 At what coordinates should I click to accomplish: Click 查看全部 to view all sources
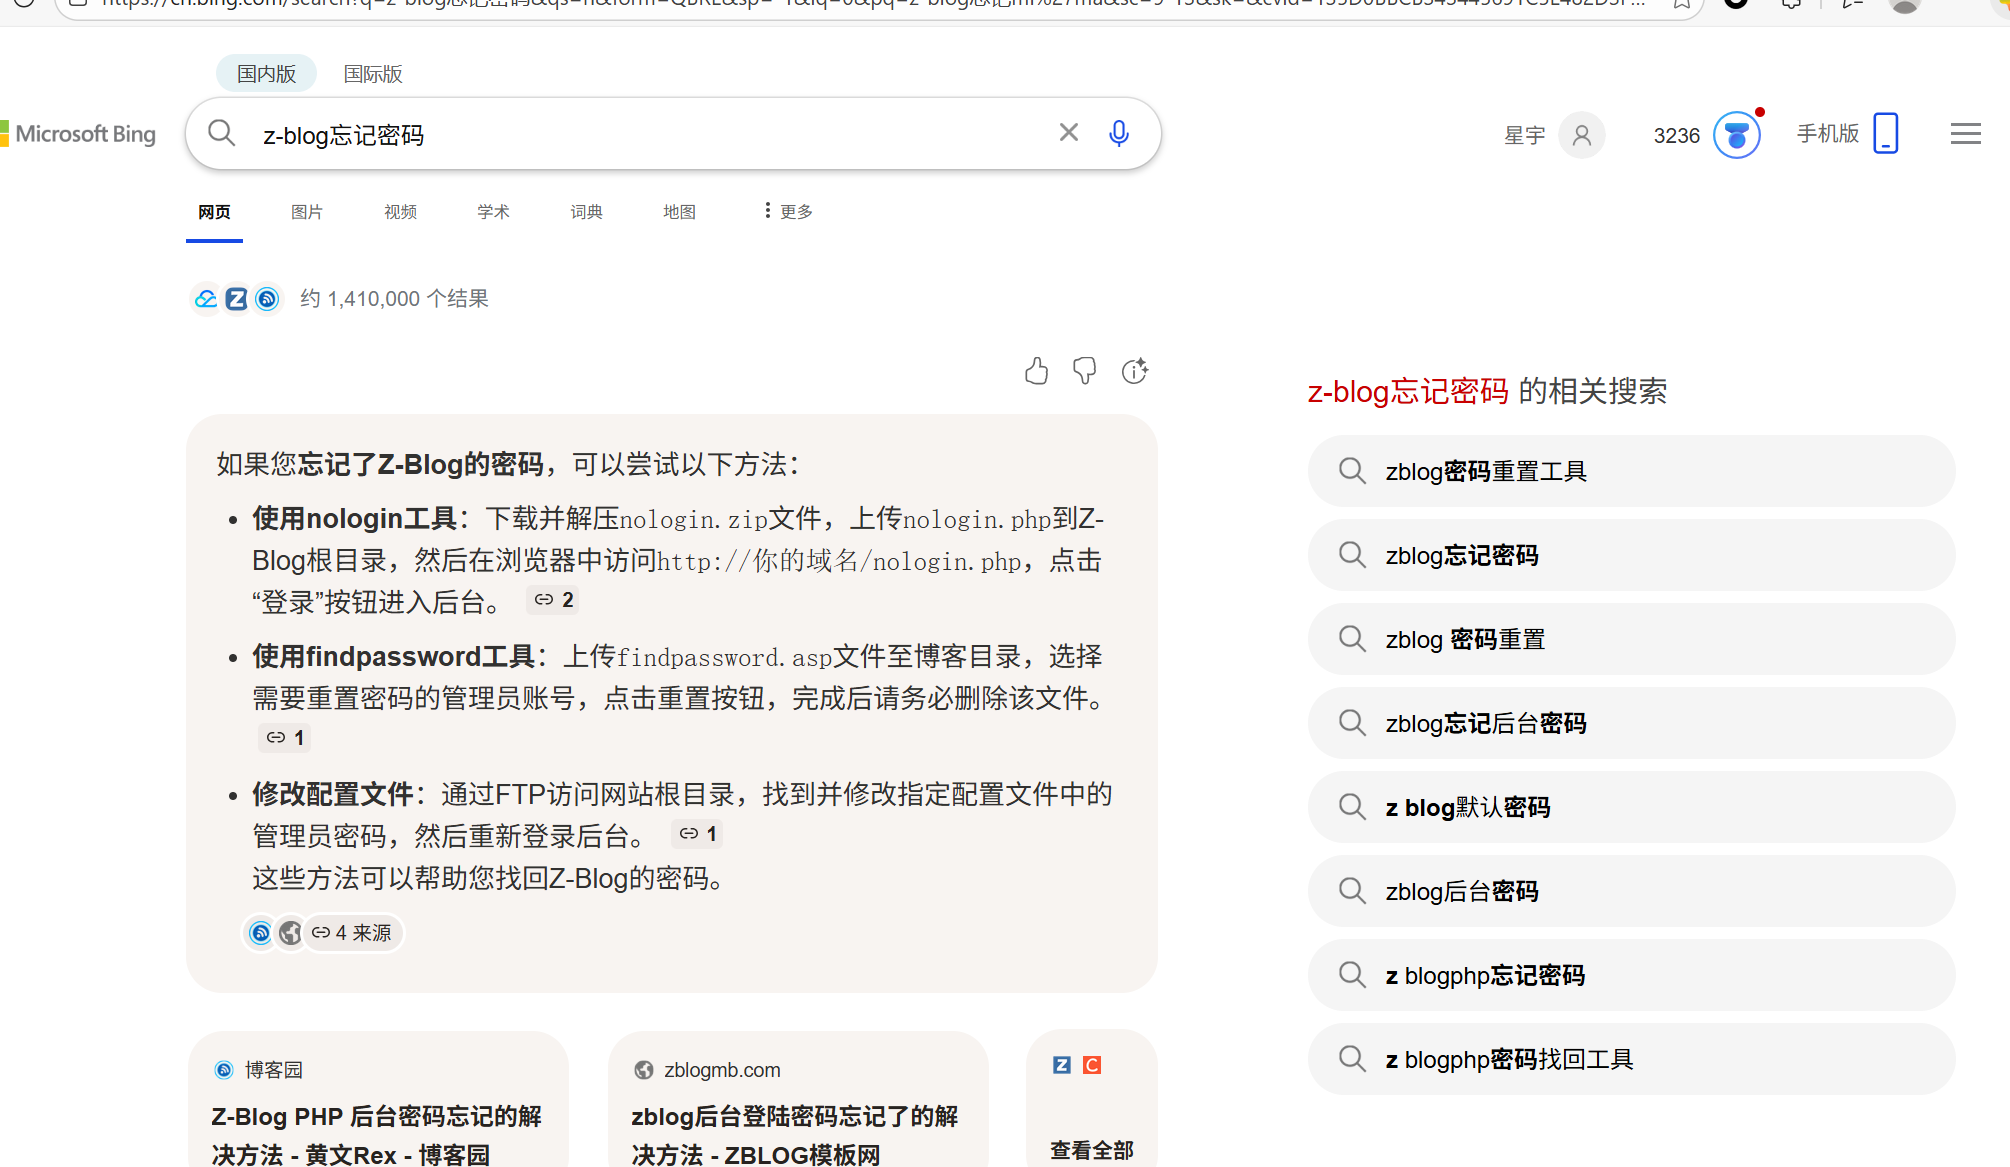[1091, 1150]
